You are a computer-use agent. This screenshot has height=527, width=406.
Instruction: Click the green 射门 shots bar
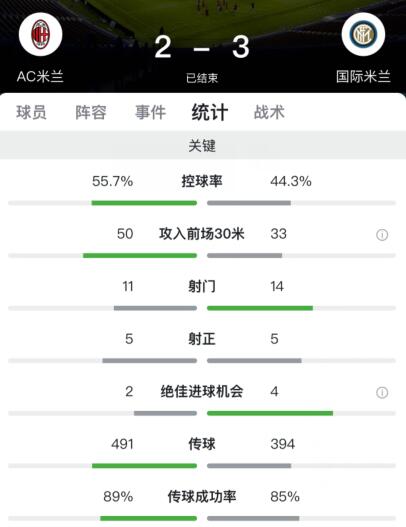[x=260, y=308]
